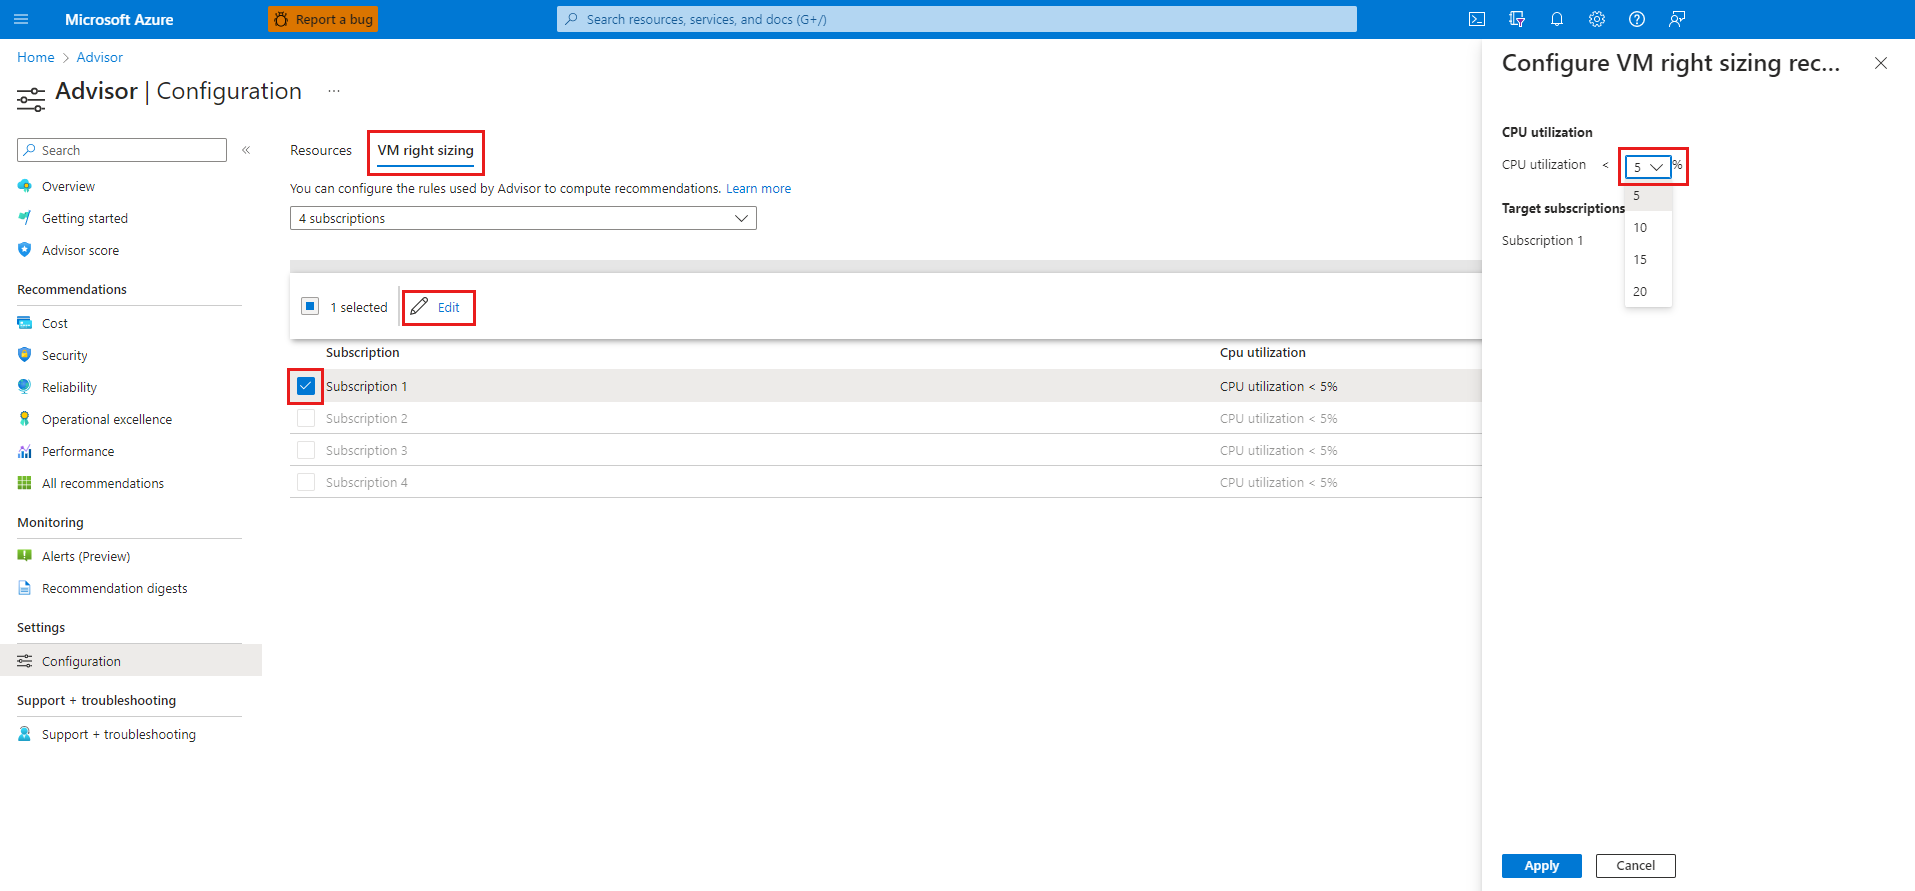Open Overview in the Advisor menu

click(x=68, y=186)
